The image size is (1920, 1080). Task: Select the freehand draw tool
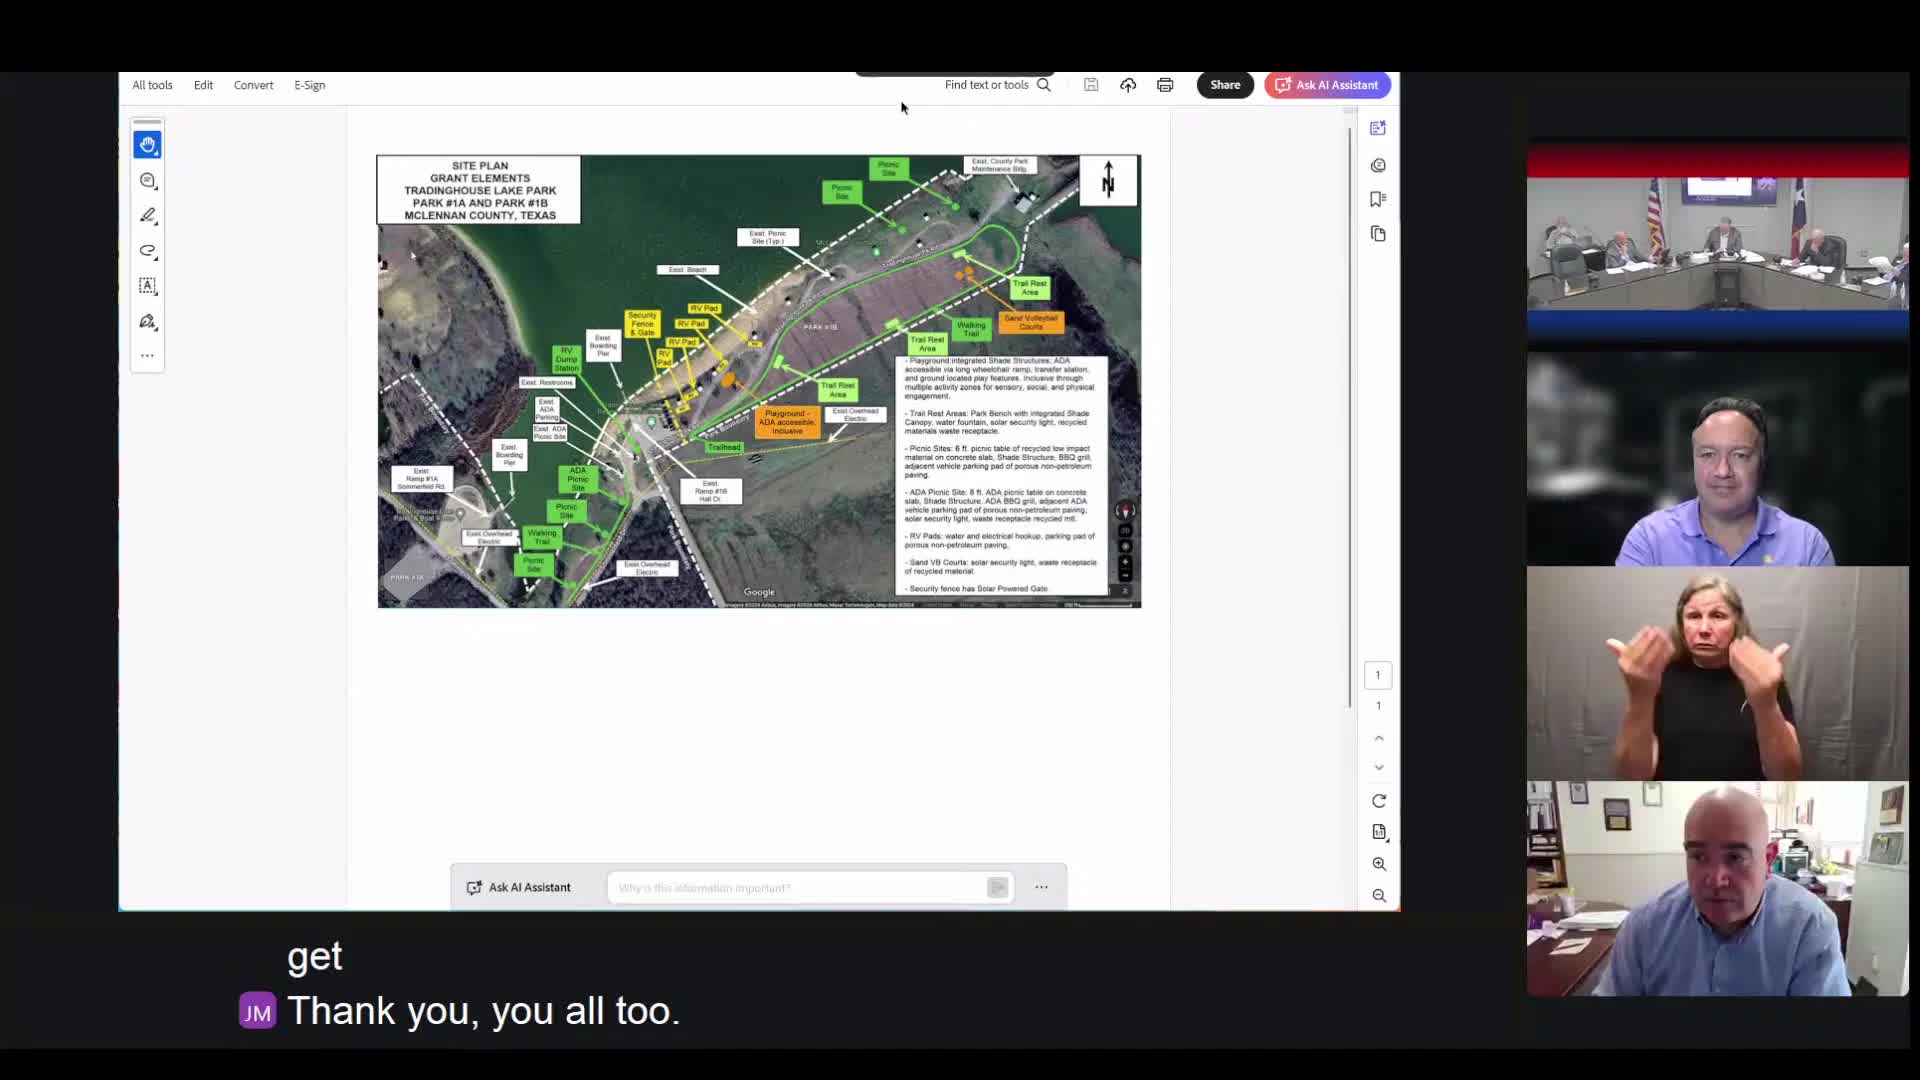(148, 251)
